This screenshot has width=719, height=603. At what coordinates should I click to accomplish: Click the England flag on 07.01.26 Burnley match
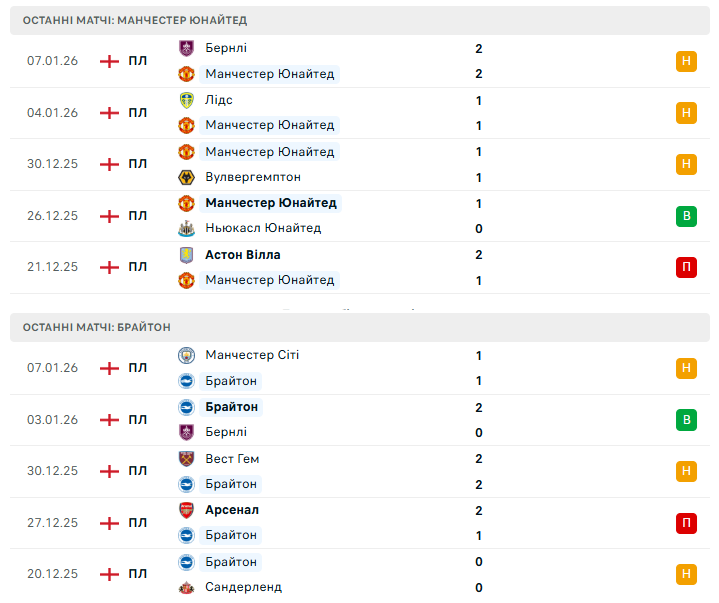[109, 61]
